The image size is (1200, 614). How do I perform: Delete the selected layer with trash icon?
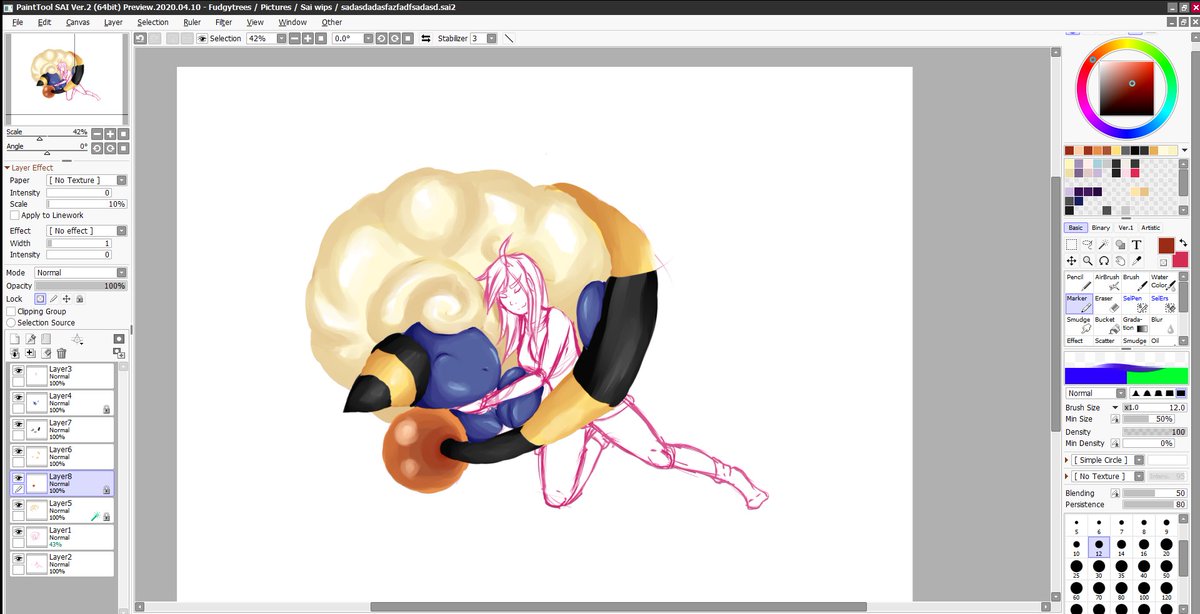click(62, 353)
